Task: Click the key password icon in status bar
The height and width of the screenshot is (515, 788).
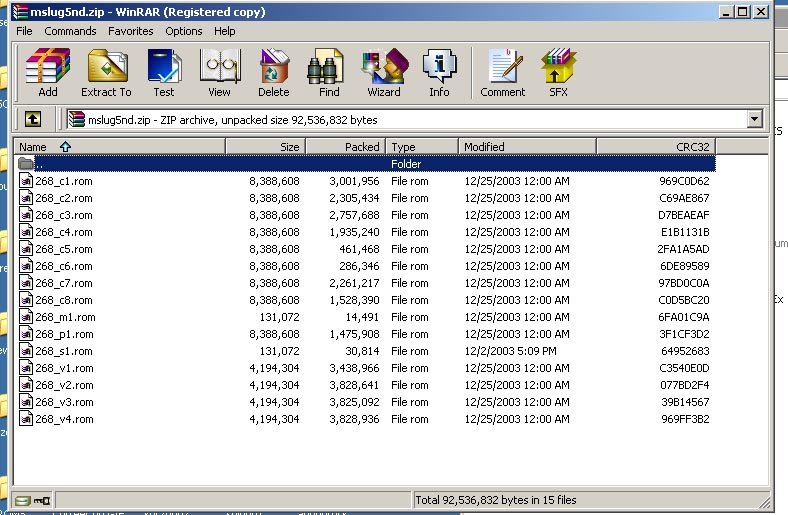Action: (x=42, y=500)
